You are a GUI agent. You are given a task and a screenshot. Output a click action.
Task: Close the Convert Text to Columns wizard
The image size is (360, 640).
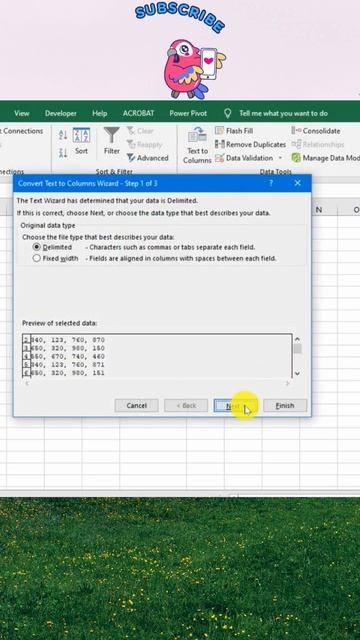coord(298,183)
